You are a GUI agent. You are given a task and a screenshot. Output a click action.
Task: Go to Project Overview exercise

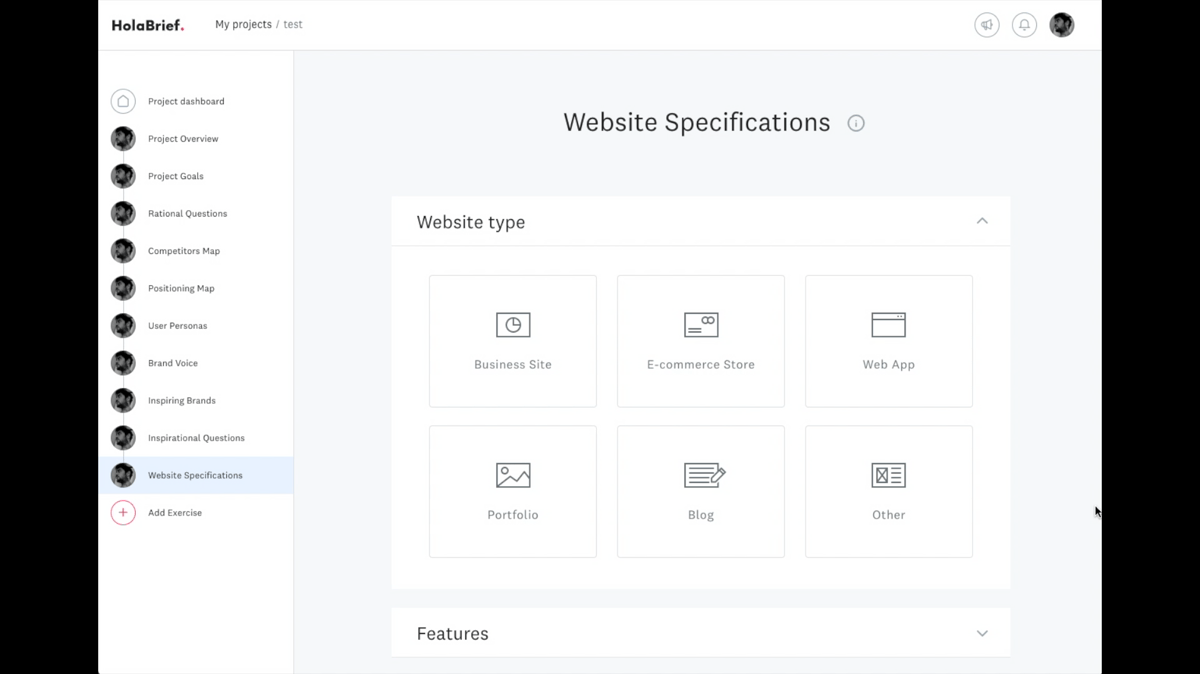click(183, 139)
